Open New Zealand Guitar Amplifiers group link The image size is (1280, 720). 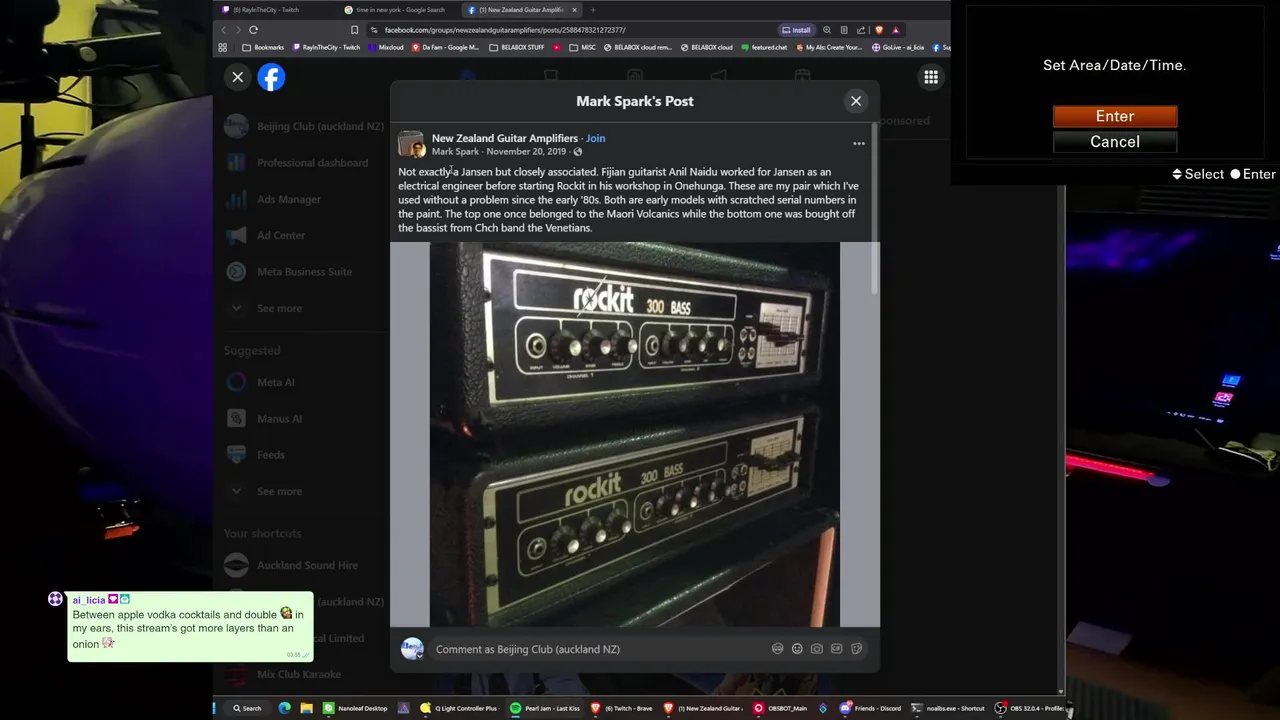pyautogui.click(x=505, y=138)
